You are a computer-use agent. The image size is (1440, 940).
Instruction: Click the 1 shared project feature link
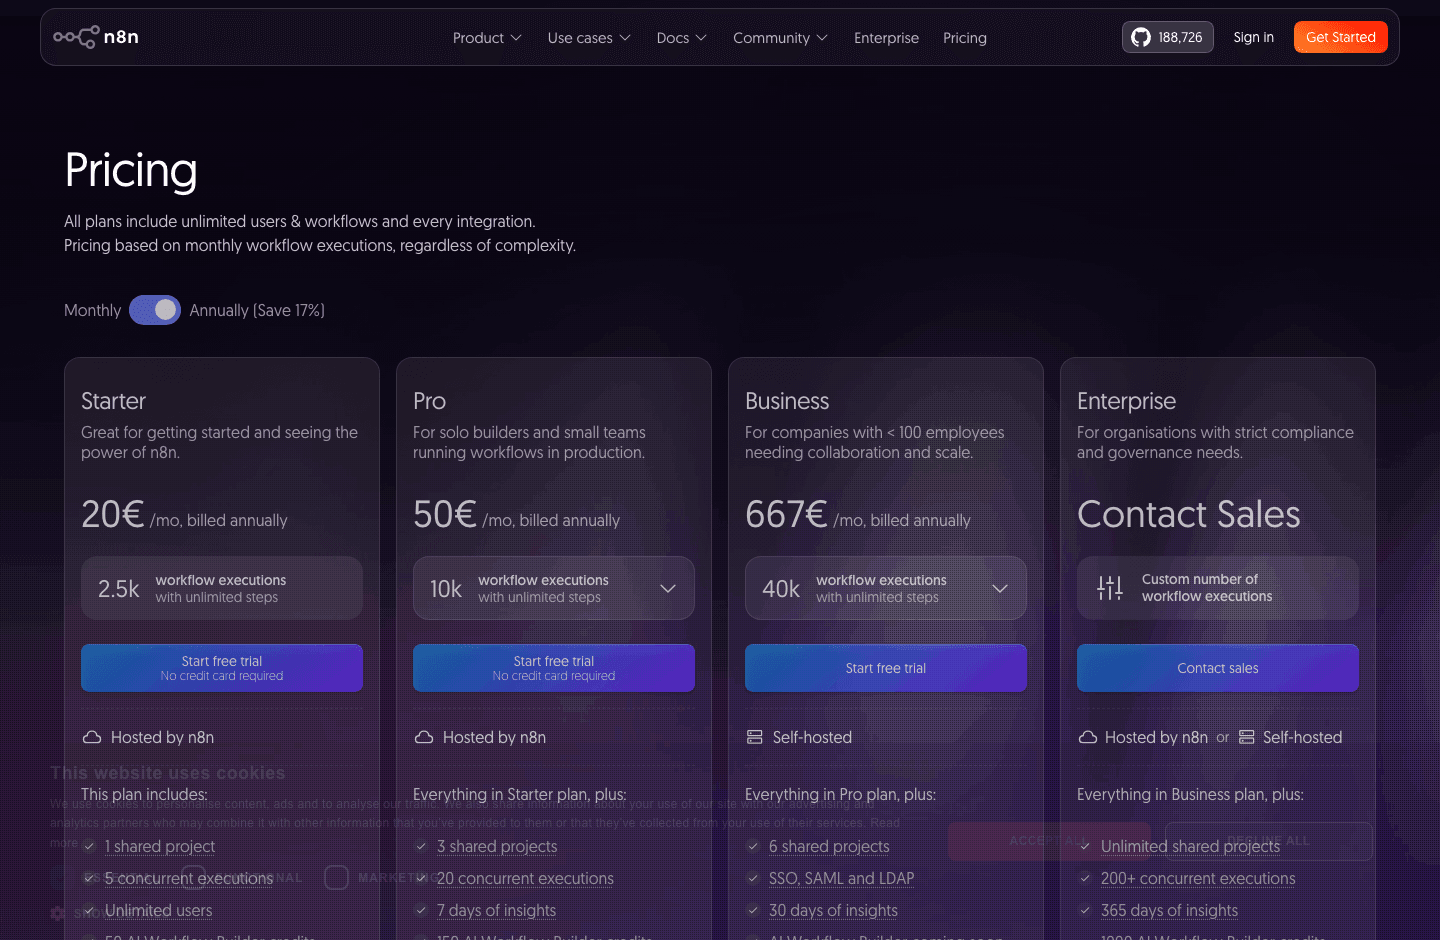(160, 846)
